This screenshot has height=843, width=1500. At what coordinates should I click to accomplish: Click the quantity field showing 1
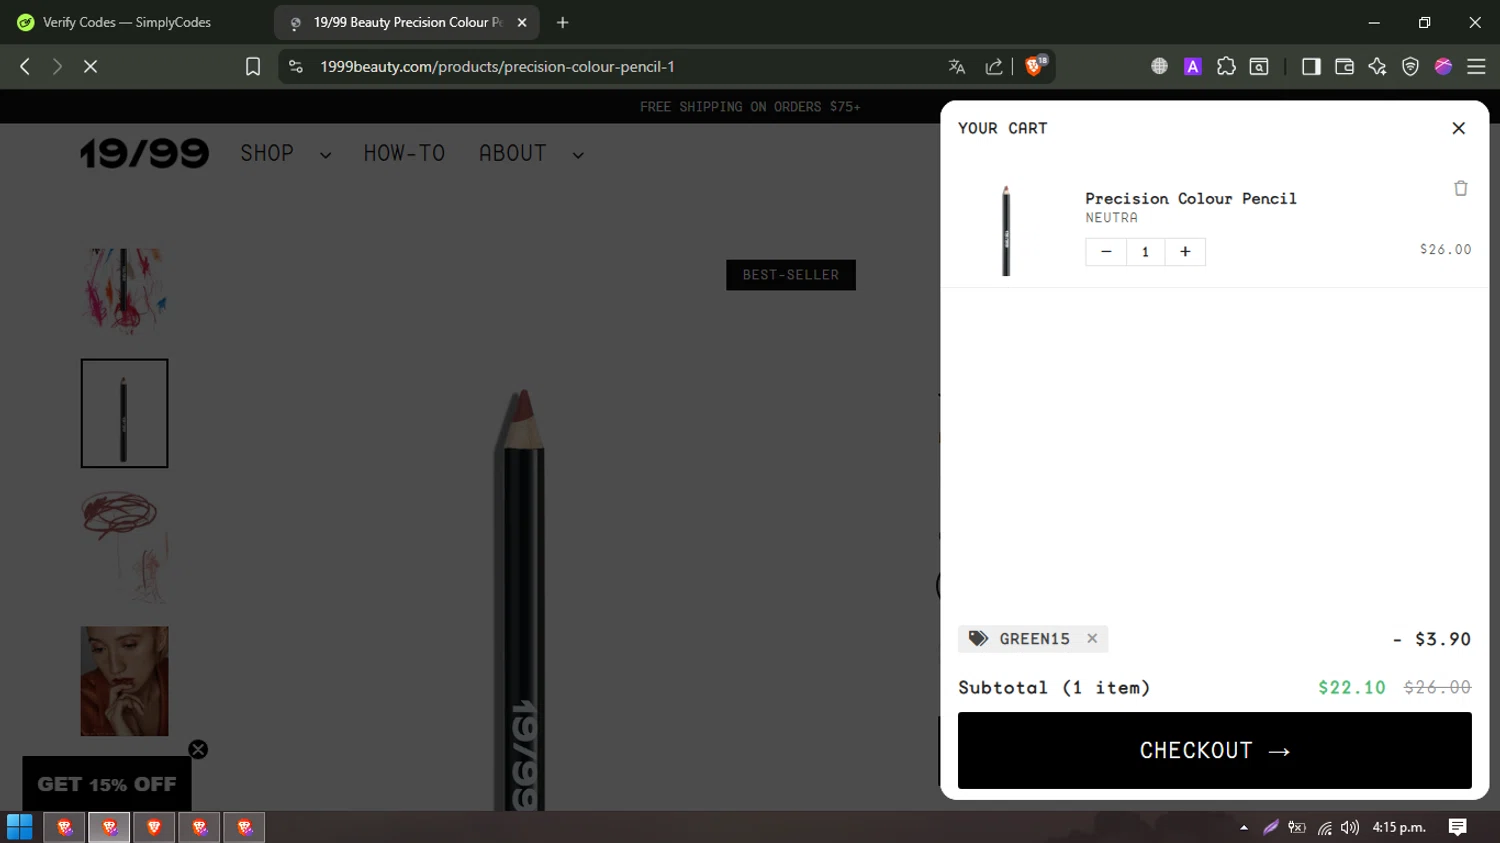(1145, 252)
